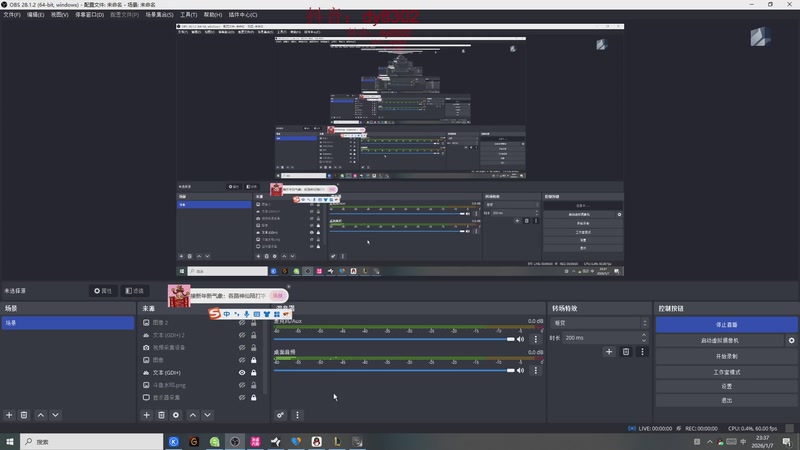Lock the 图像 2 source
This screenshot has width=800, height=450.
coord(254,322)
